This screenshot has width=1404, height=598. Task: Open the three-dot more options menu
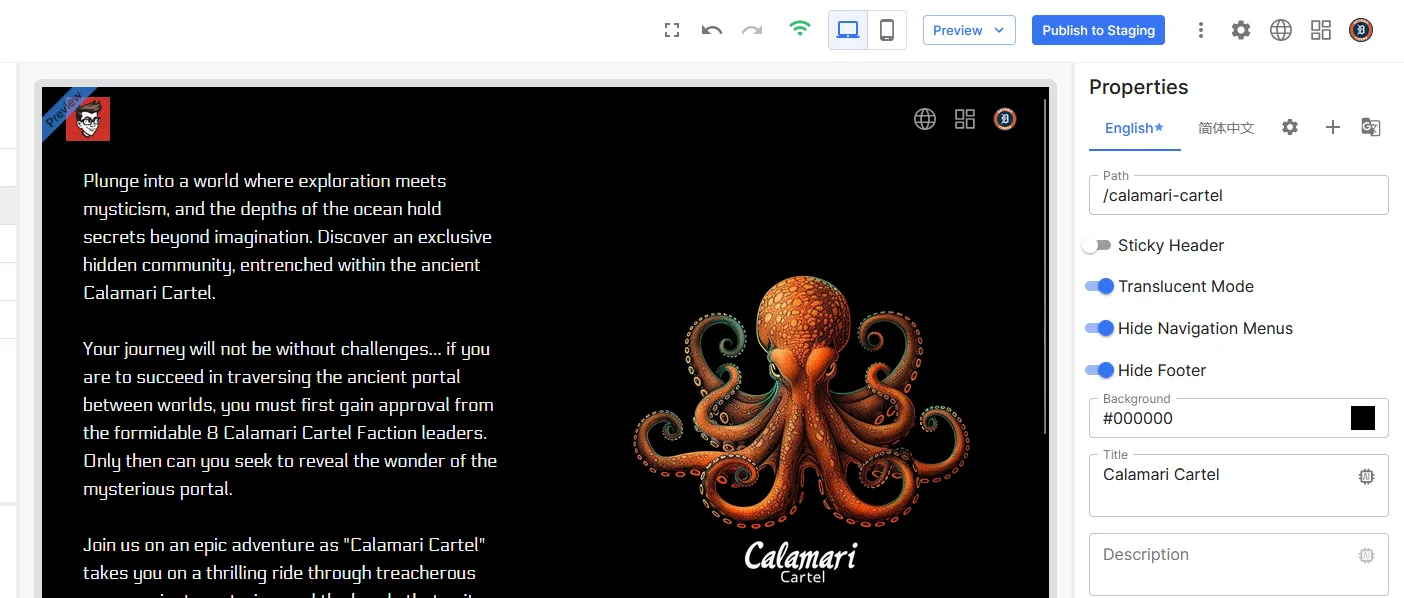(x=1201, y=30)
